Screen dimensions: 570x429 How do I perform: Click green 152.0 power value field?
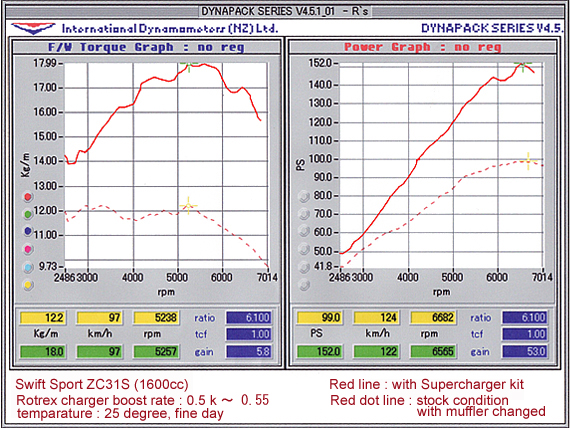tap(320, 352)
